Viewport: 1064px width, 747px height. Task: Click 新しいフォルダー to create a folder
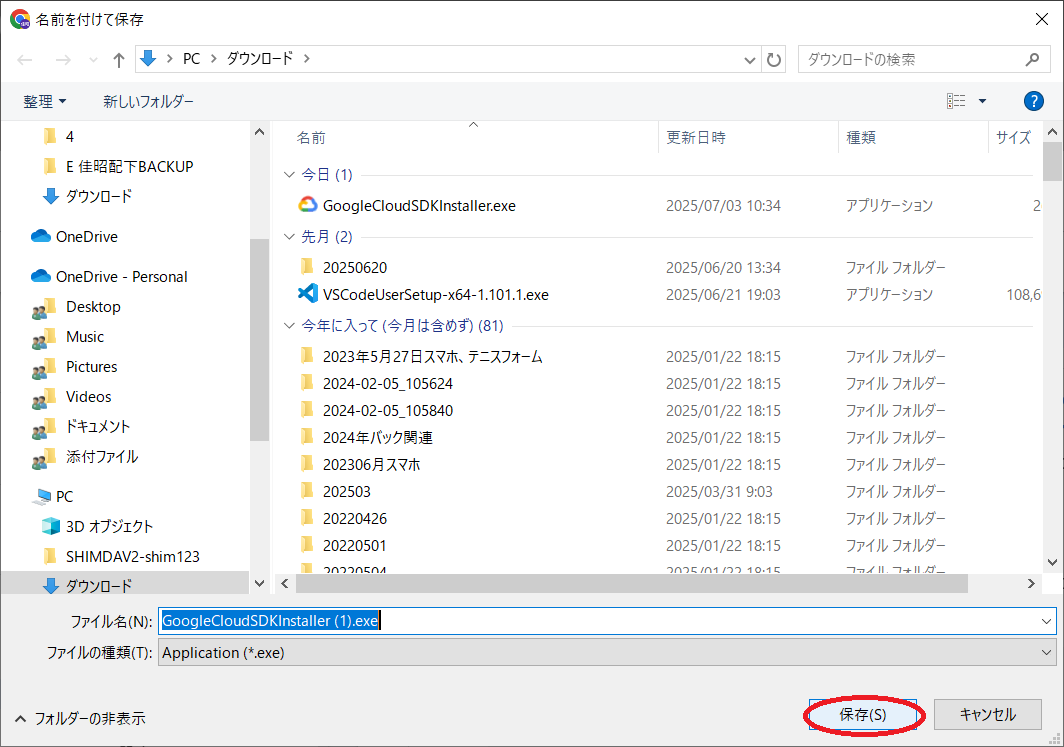148,102
